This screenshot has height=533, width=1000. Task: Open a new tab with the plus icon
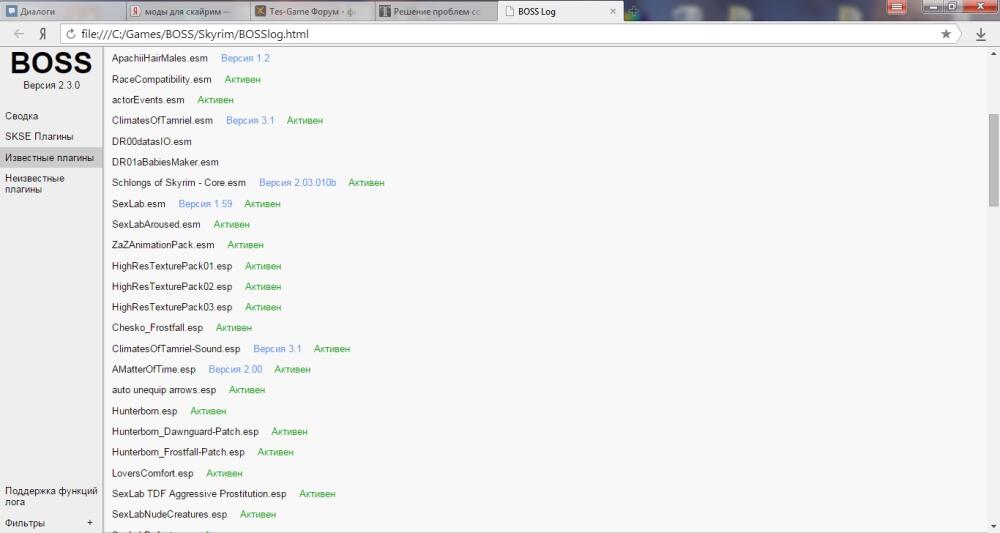632,11
